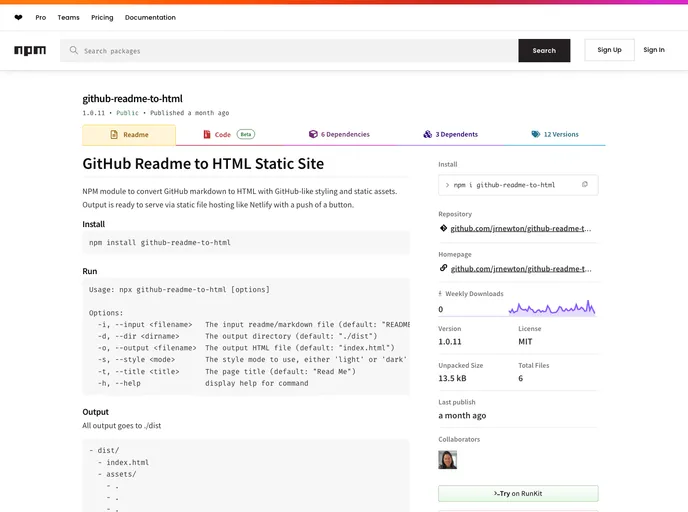Click the 'GitHub Readme to HTML Static Site' heading

pyautogui.click(x=203, y=164)
